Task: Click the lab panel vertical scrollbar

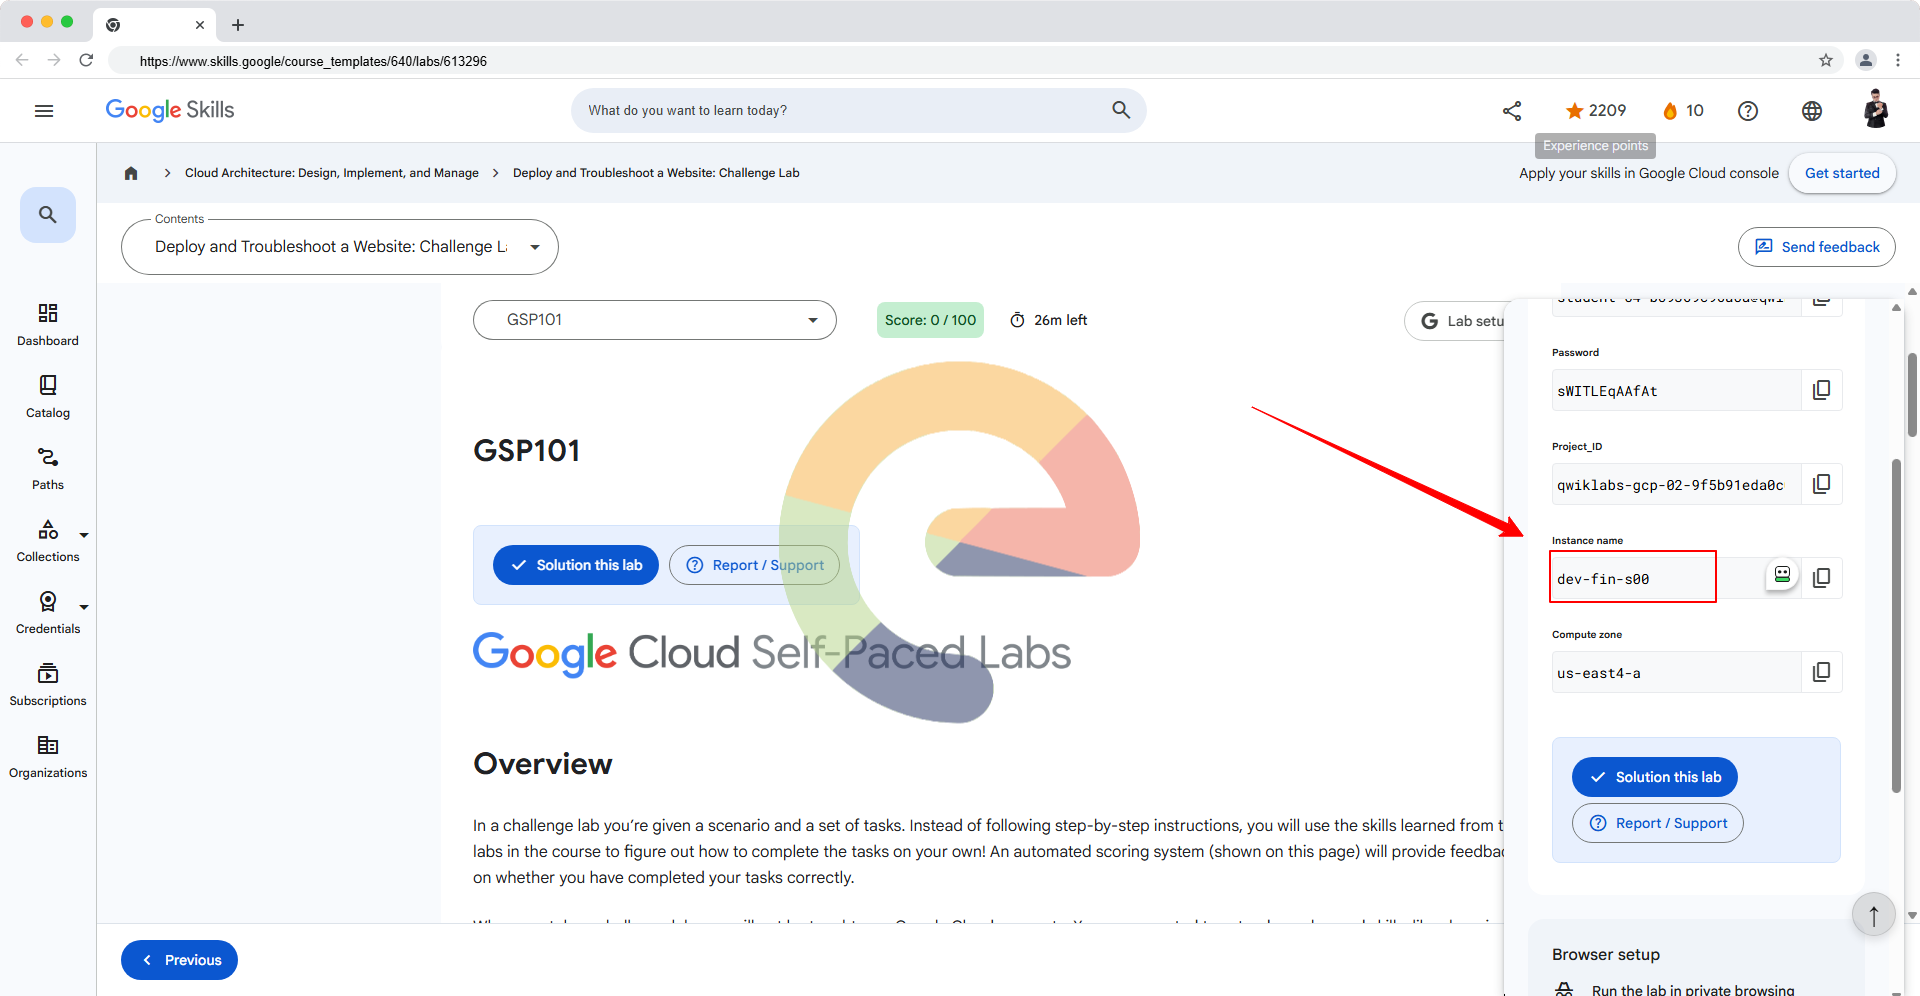Action: (1896, 625)
